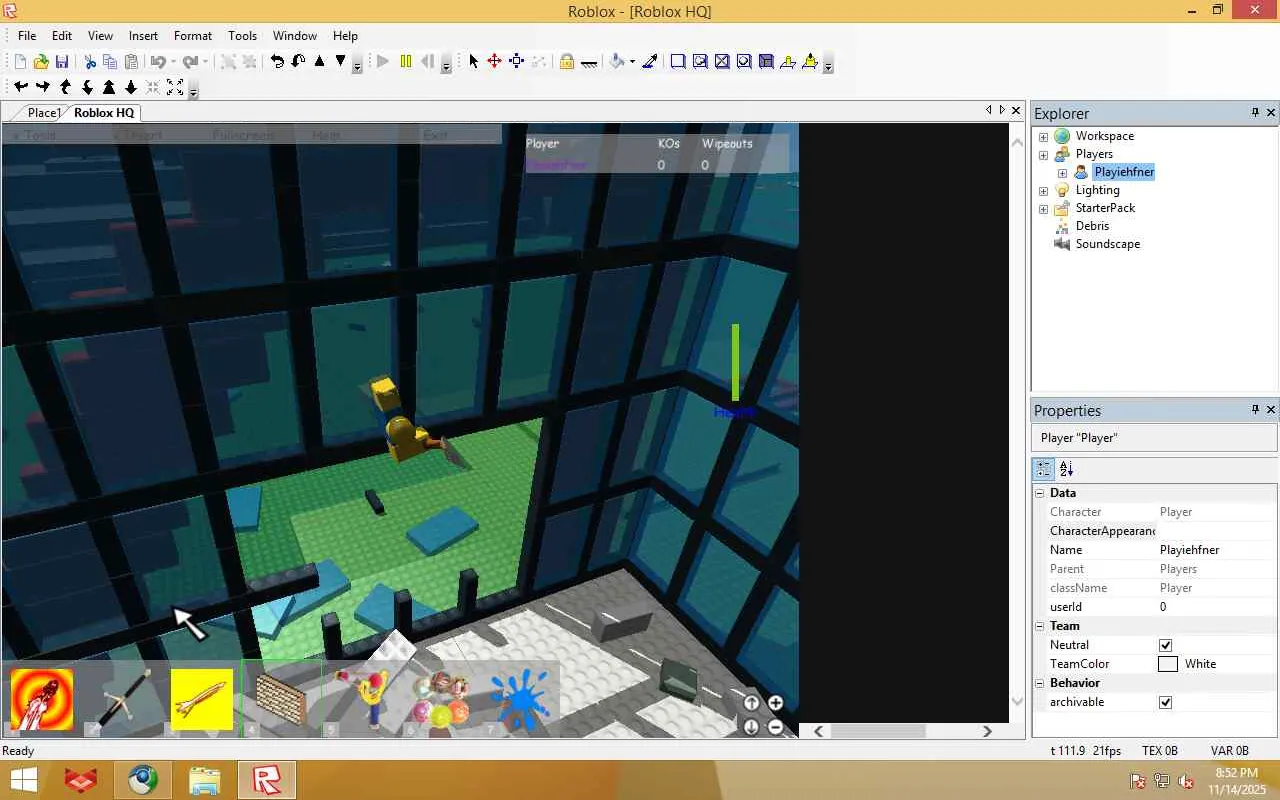The image size is (1280, 800).
Task: Click the Redo arrow icon
Action: click(190, 62)
